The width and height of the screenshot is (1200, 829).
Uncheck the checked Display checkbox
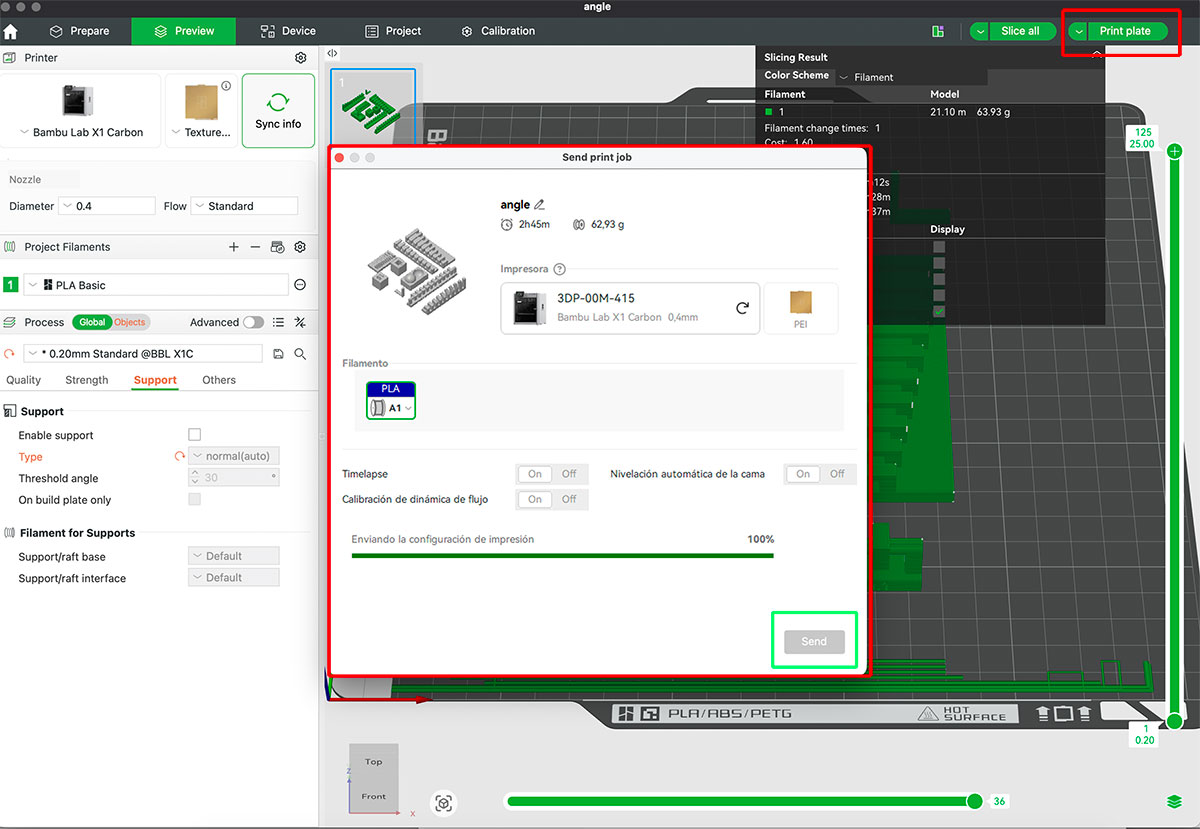[x=939, y=312]
